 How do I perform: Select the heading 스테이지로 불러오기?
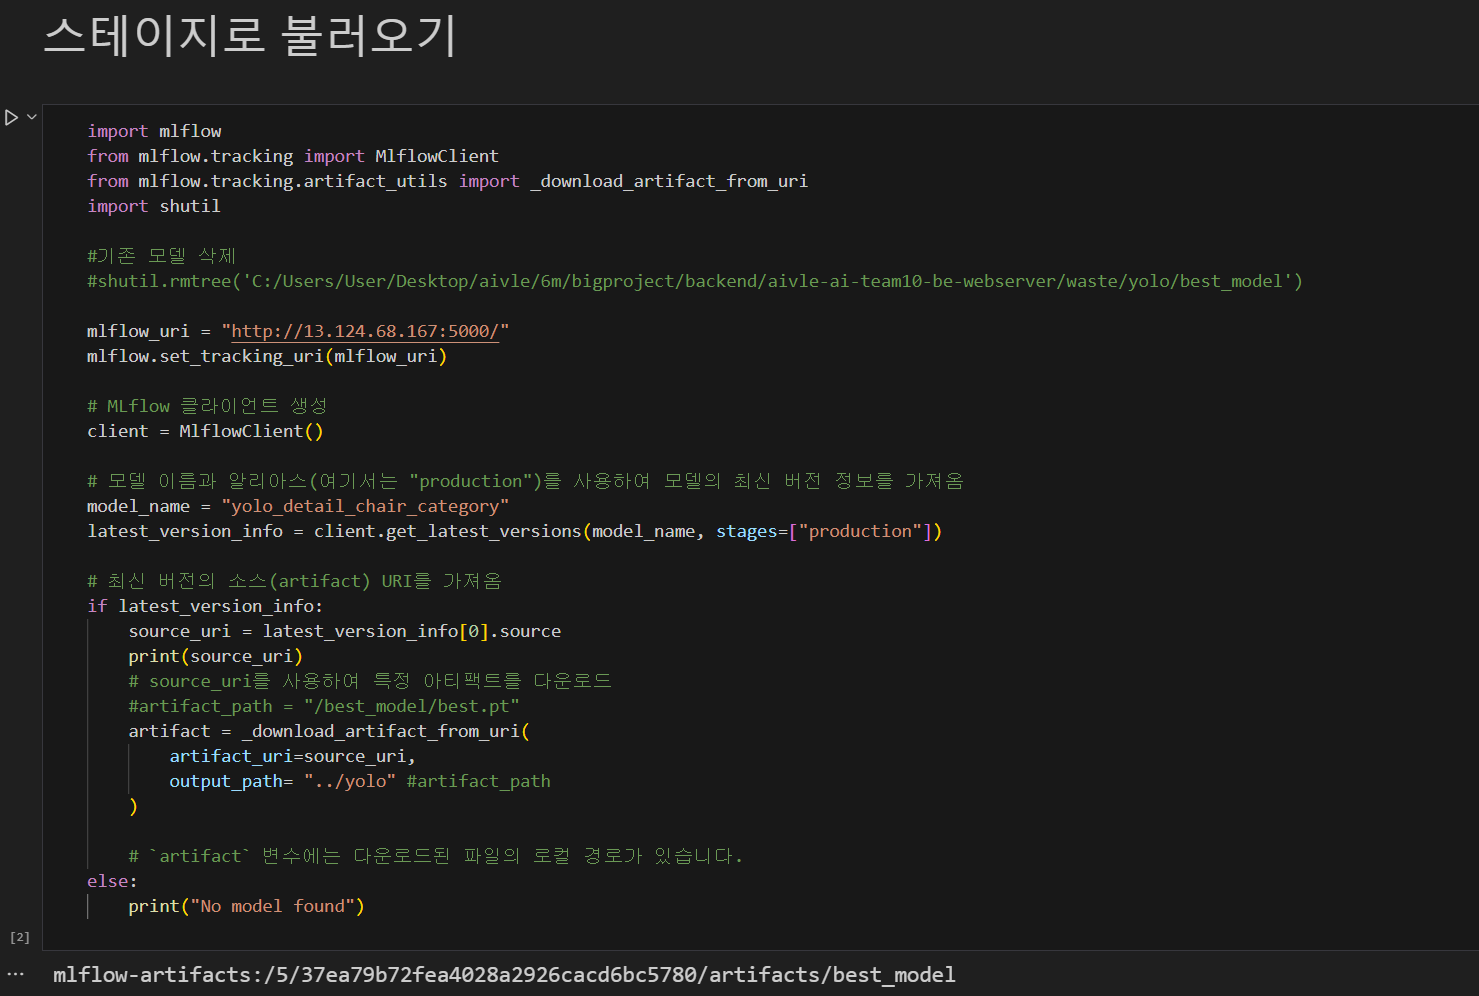249,37
